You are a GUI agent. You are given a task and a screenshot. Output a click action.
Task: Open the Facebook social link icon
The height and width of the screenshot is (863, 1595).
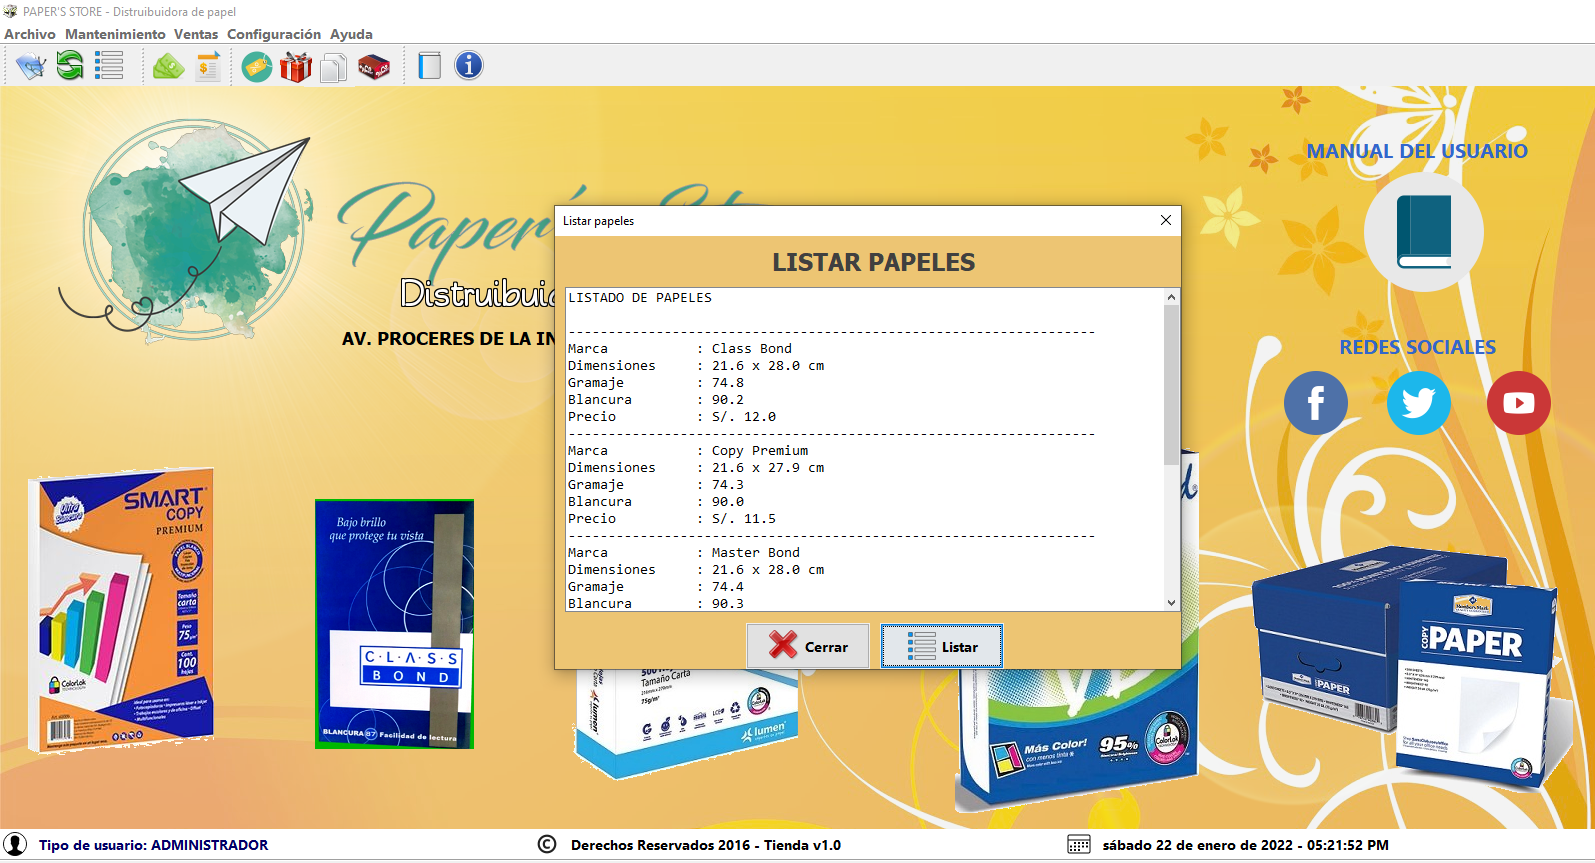pos(1316,403)
